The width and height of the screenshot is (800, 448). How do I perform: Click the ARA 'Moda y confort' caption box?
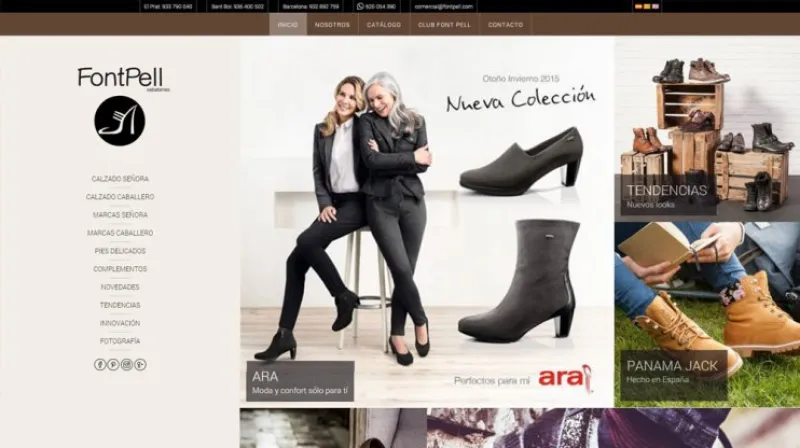pyautogui.click(x=300, y=382)
